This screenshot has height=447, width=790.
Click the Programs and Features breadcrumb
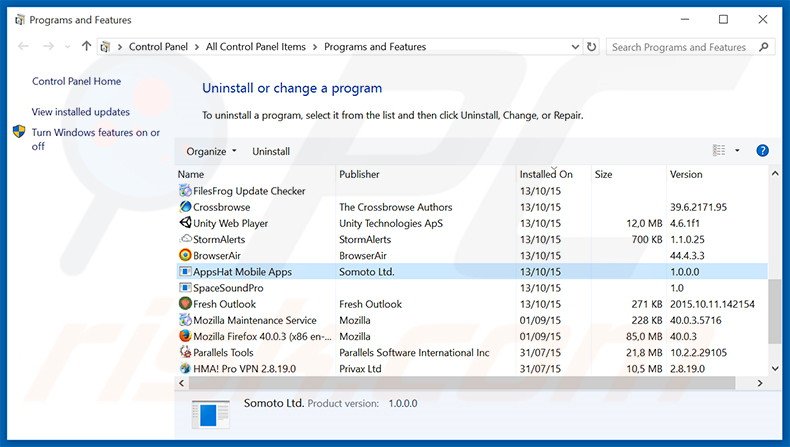375,47
